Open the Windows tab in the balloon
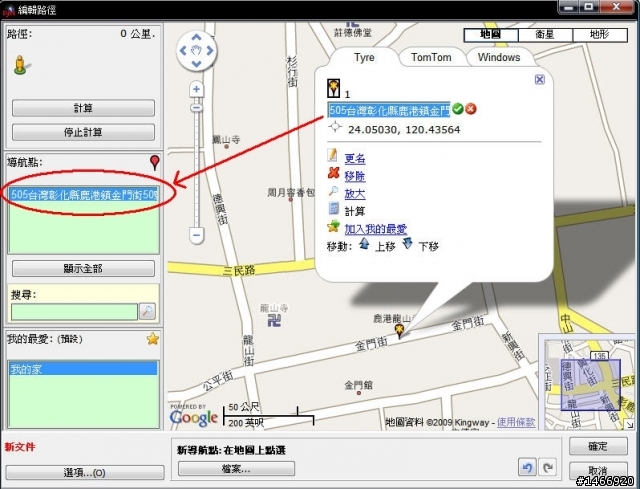This screenshot has width=640, height=489. [499, 57]
